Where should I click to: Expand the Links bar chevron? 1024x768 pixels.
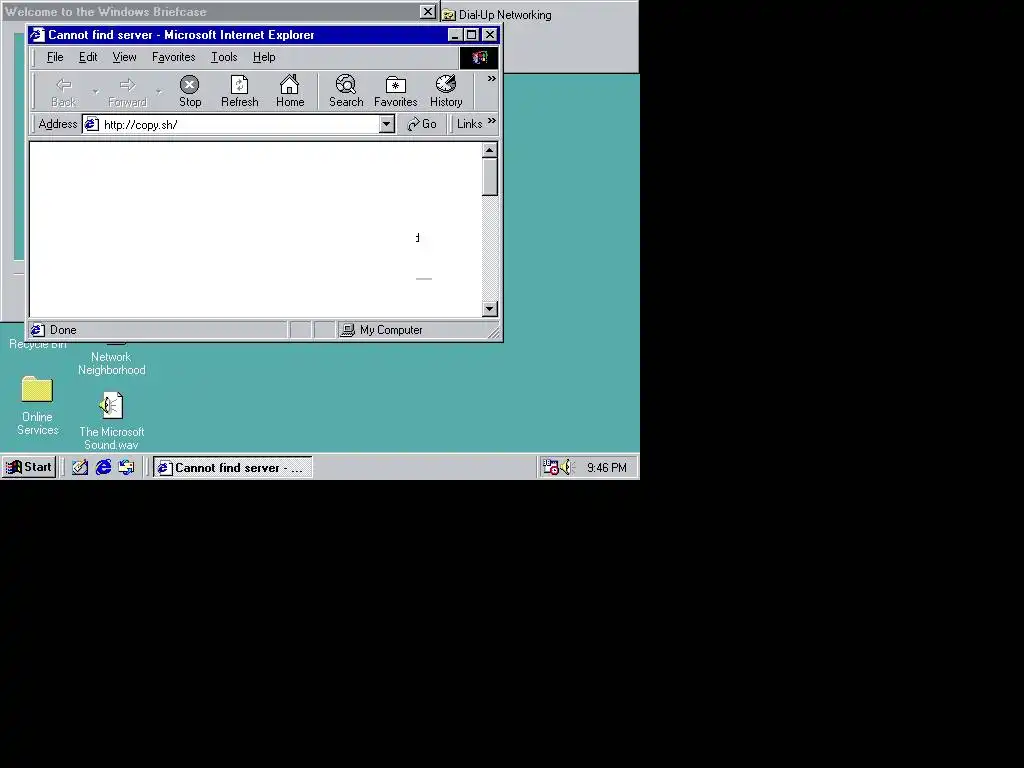[x=491, y=121]
